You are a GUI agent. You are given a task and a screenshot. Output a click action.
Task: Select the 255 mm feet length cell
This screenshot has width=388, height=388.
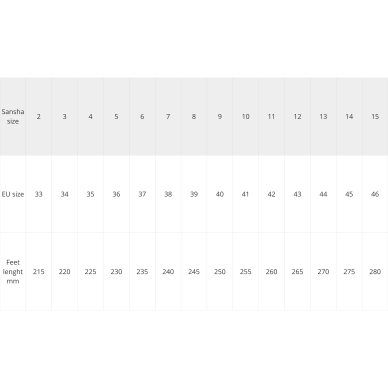point(246,272)
